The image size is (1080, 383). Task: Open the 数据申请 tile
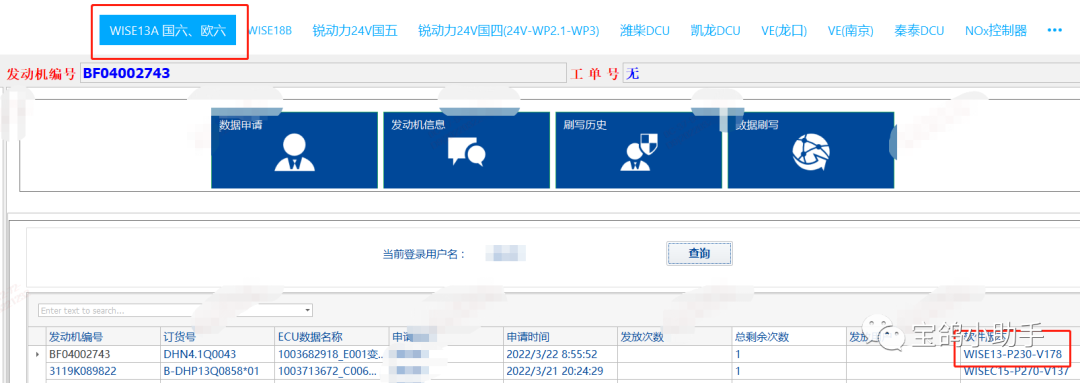click(294, 149)
